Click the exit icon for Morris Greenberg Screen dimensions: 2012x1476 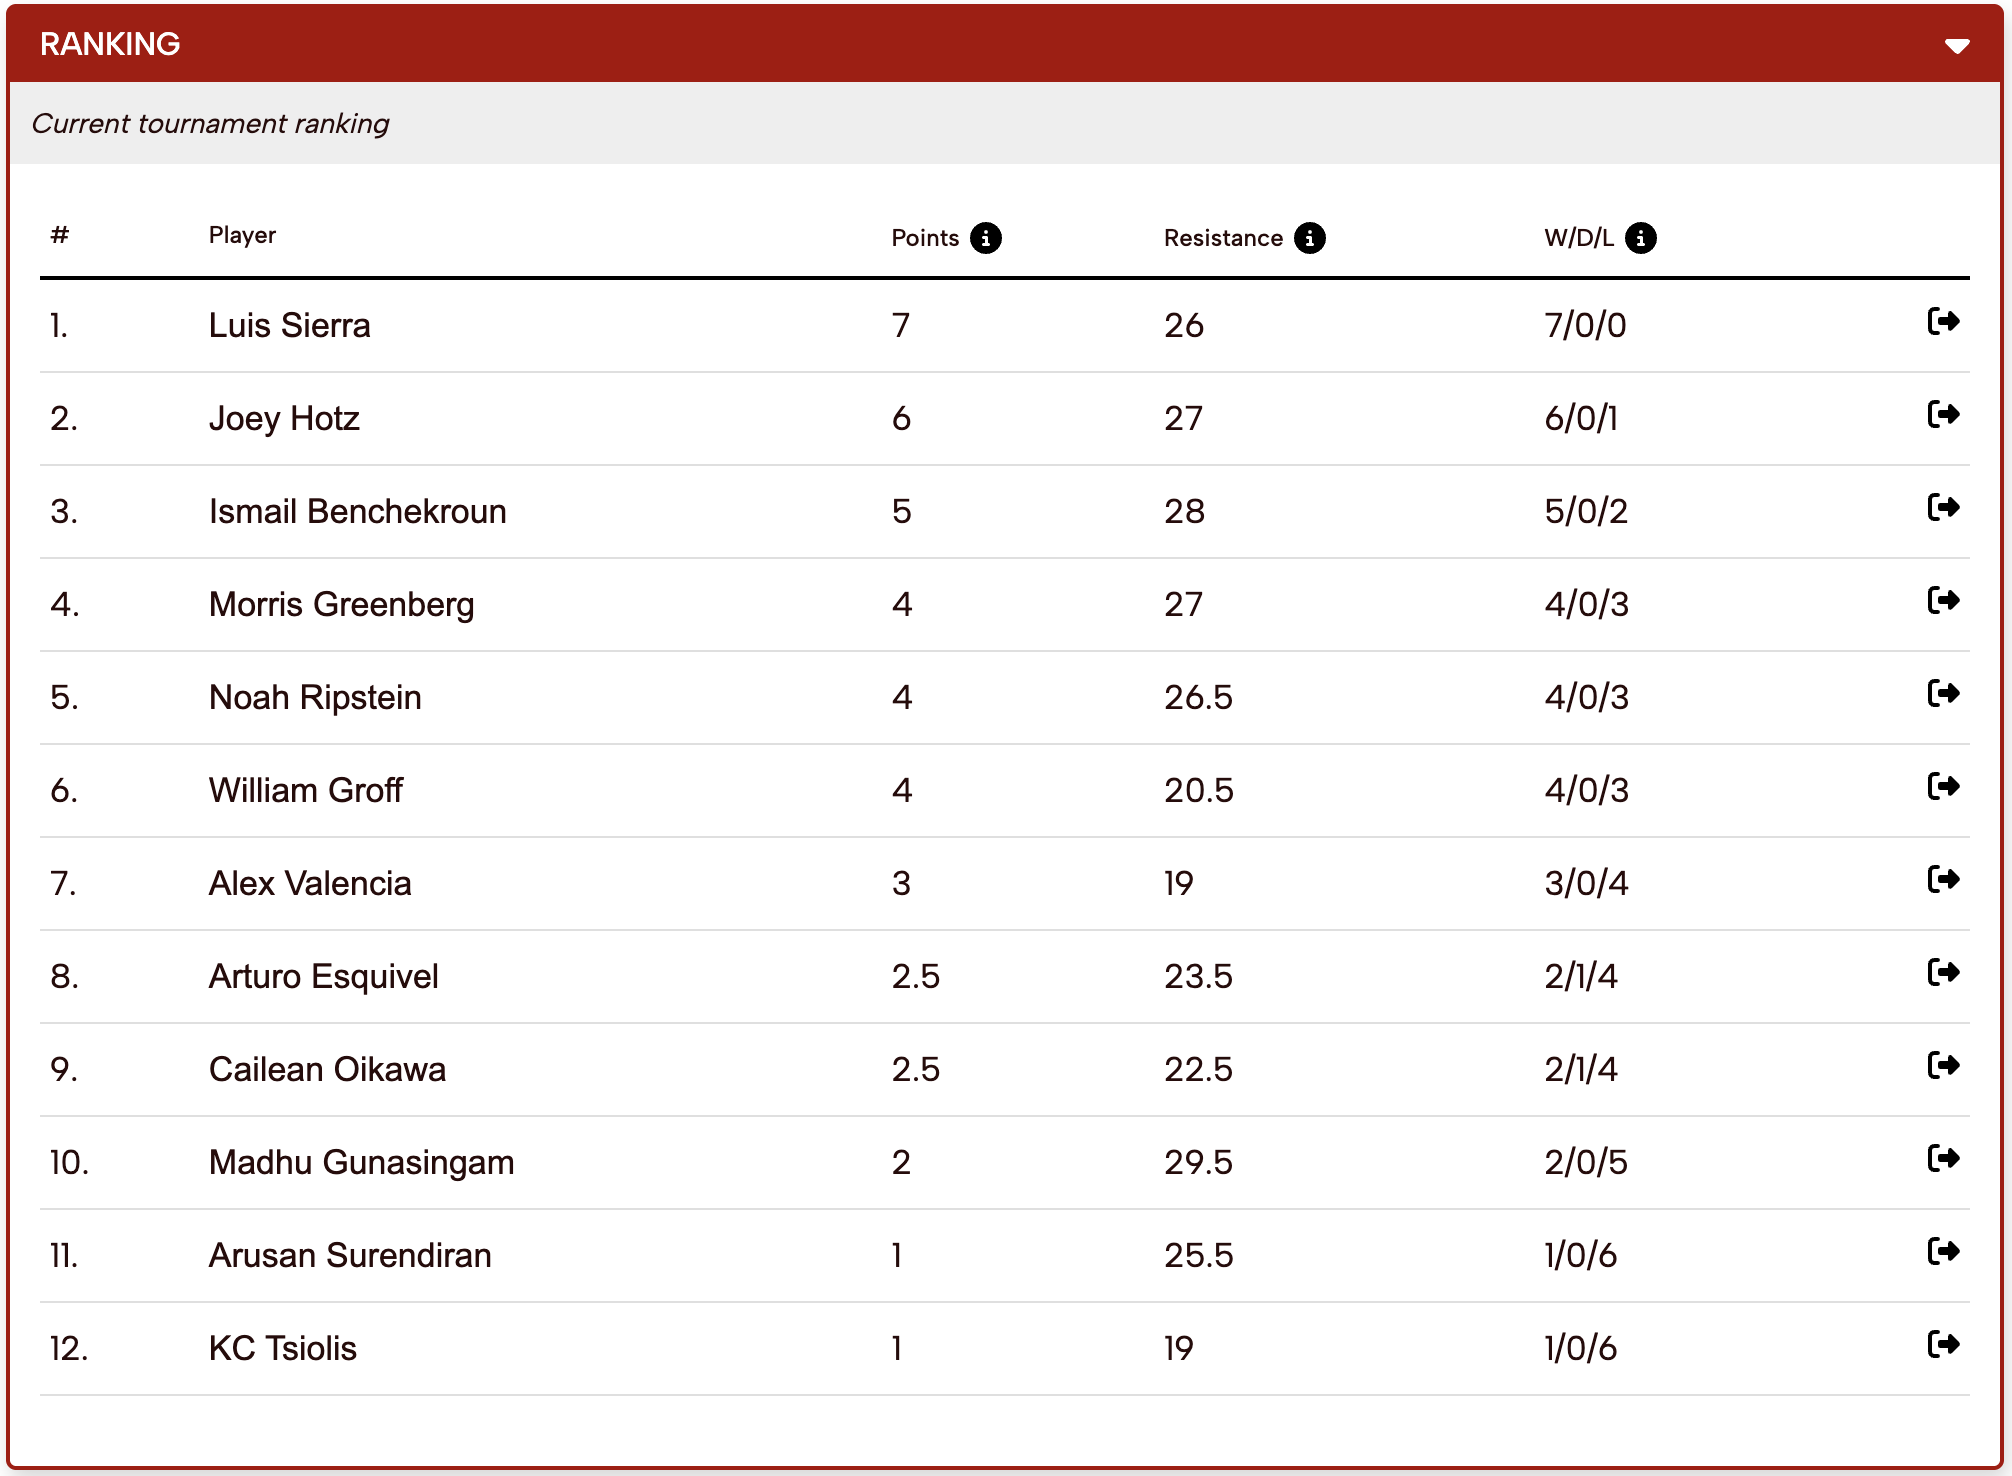1942,601
